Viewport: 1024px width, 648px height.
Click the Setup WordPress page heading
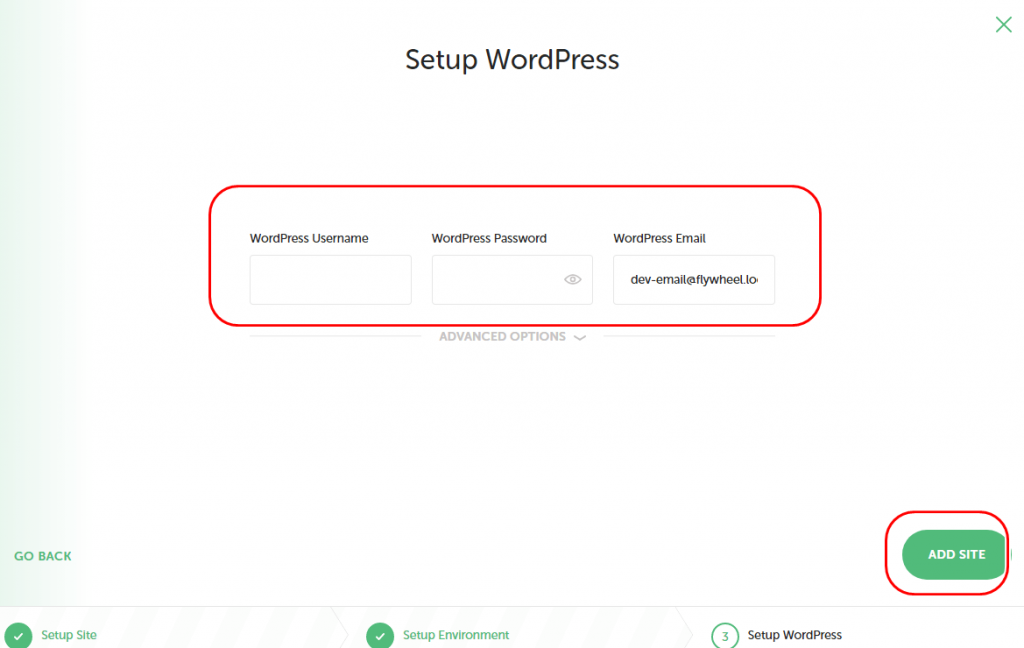tap(512, 59)
